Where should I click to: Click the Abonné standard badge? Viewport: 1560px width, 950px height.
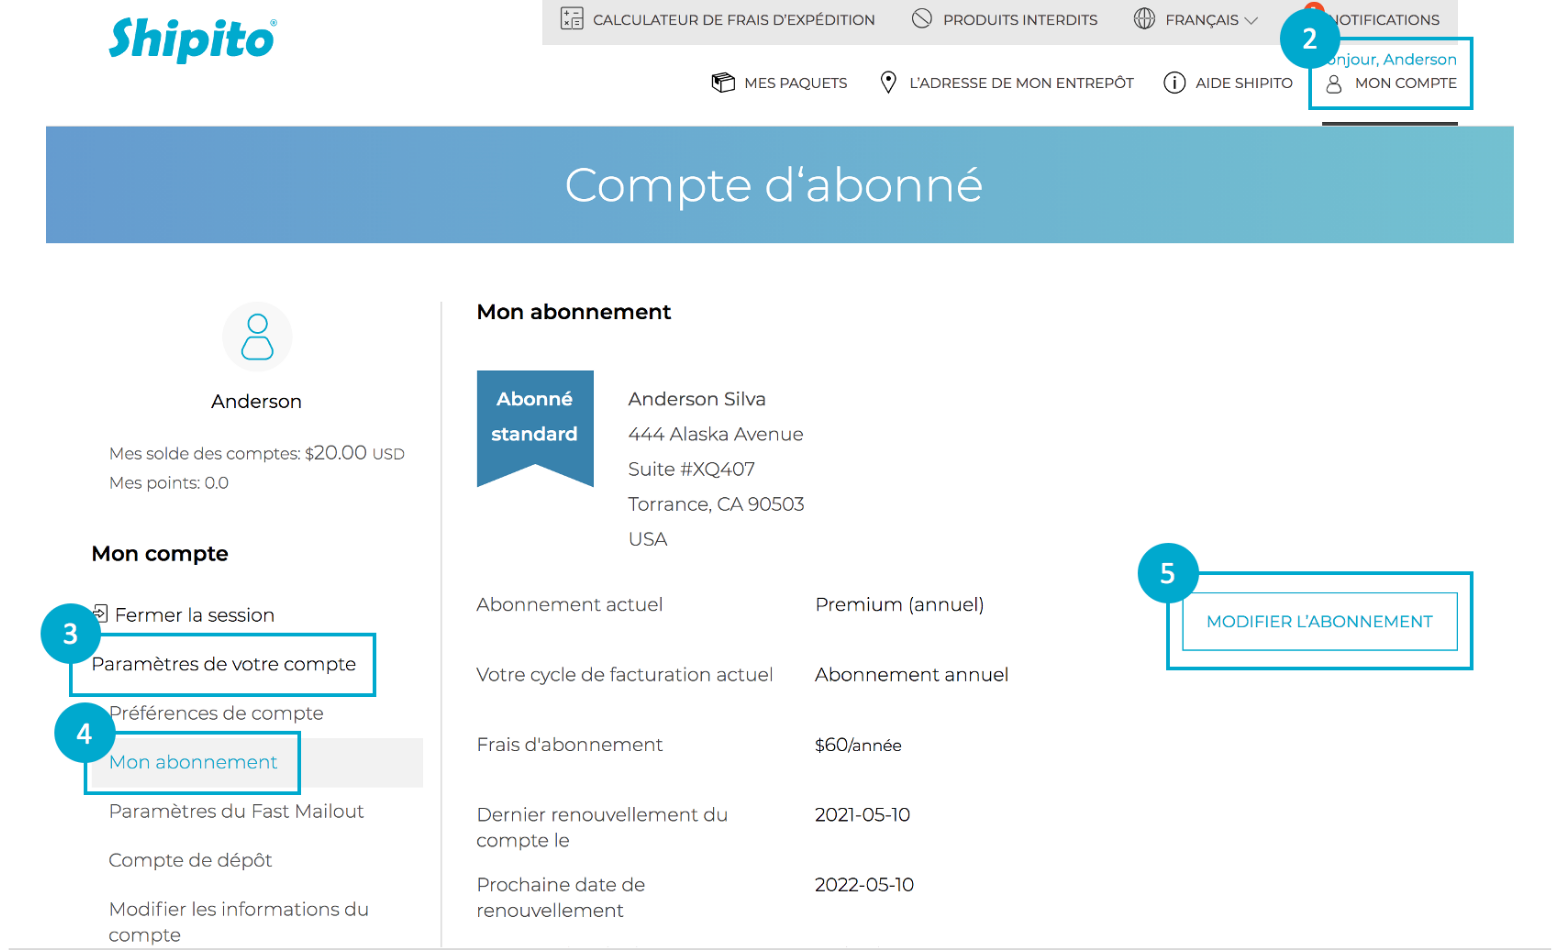[535, 428]
